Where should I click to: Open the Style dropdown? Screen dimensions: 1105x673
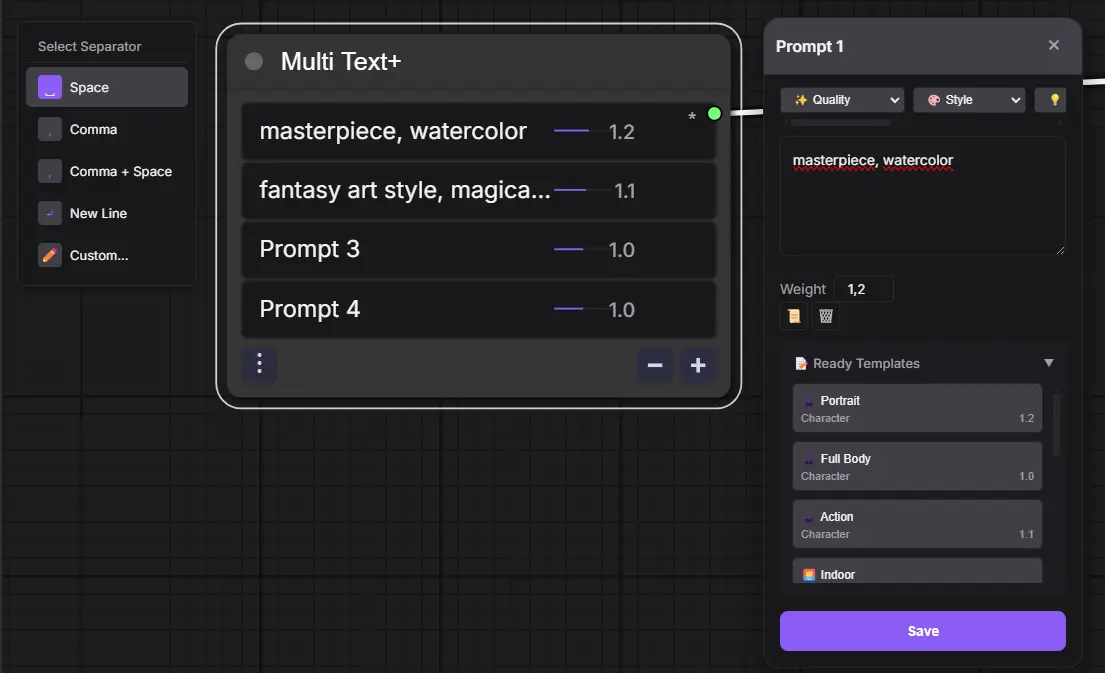pos(968,100)
